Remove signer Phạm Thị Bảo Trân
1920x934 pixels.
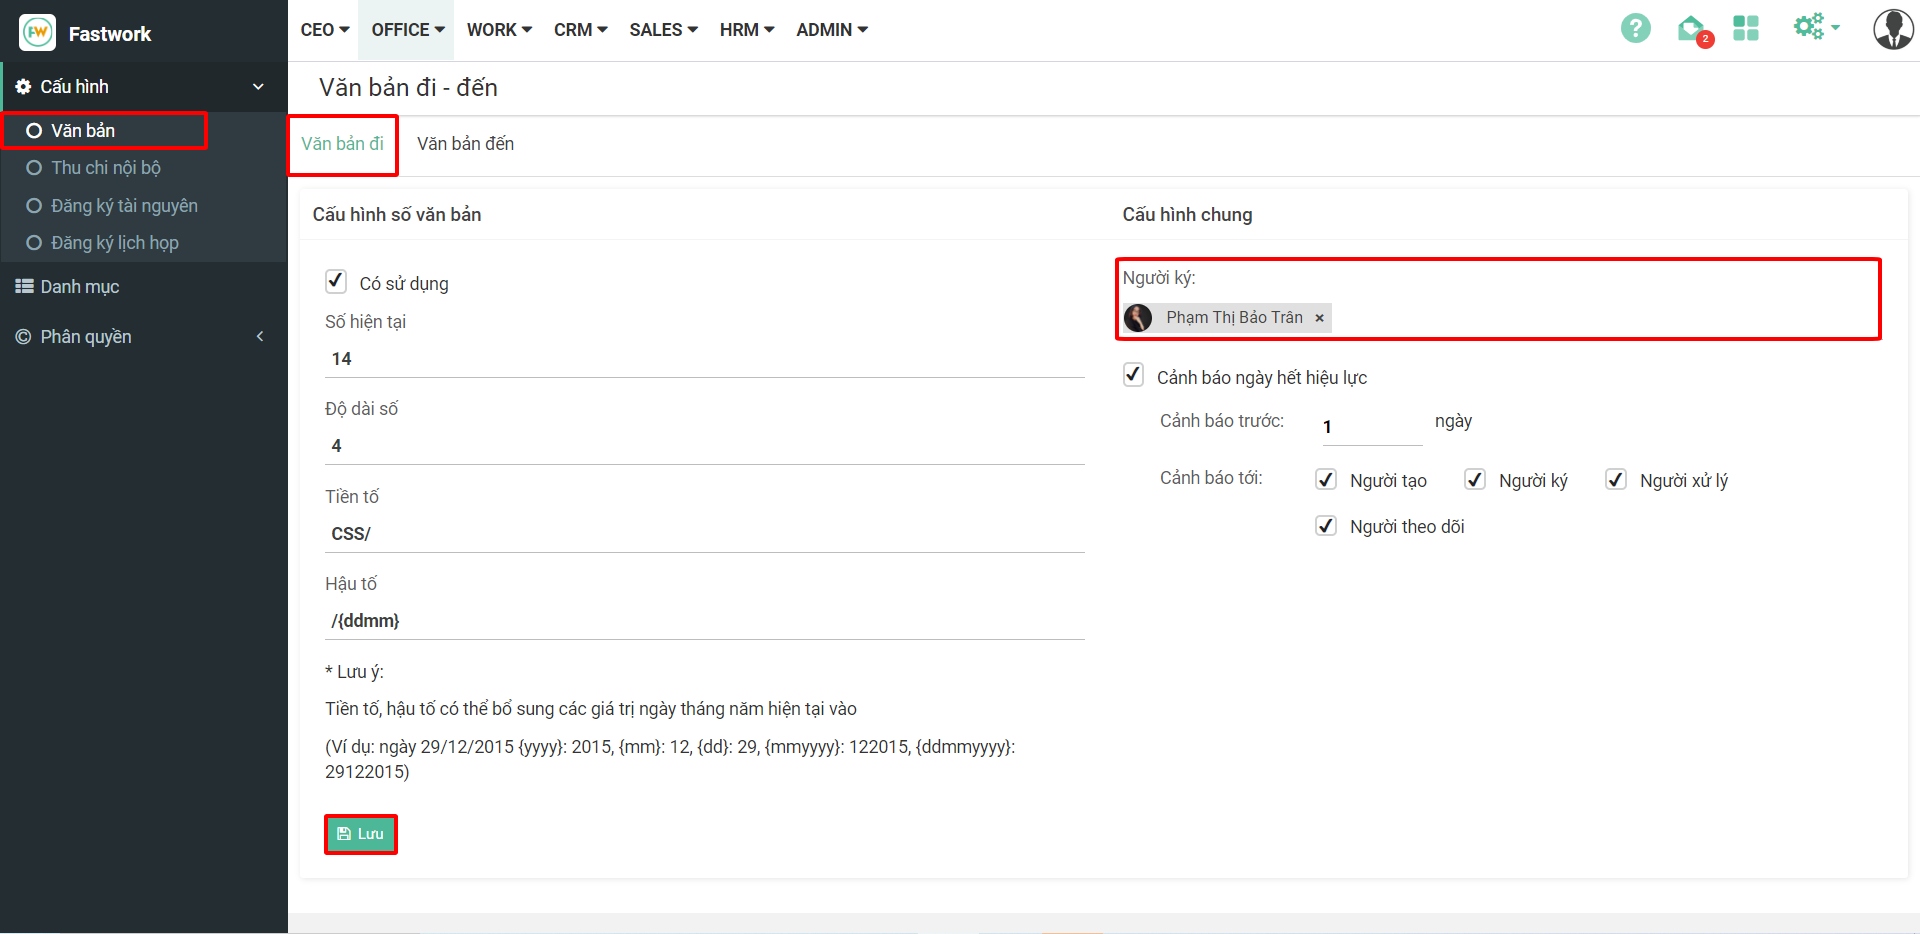click(1319, 318)
